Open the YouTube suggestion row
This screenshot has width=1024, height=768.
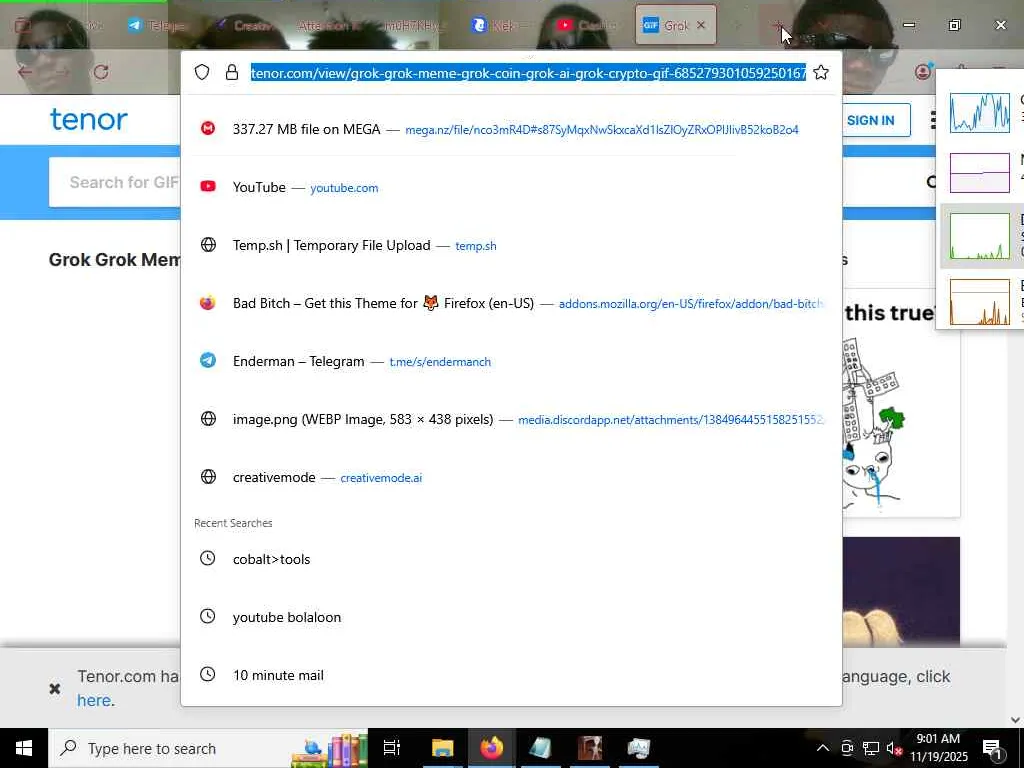[511, 187]
